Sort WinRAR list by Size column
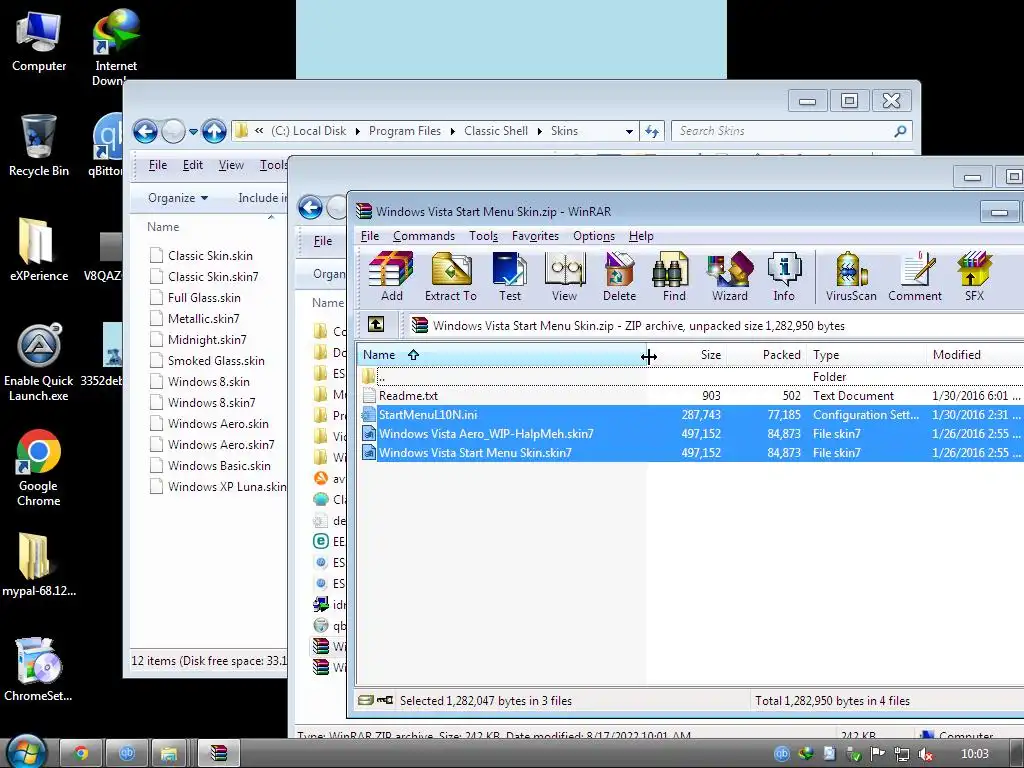 point(686,355)
